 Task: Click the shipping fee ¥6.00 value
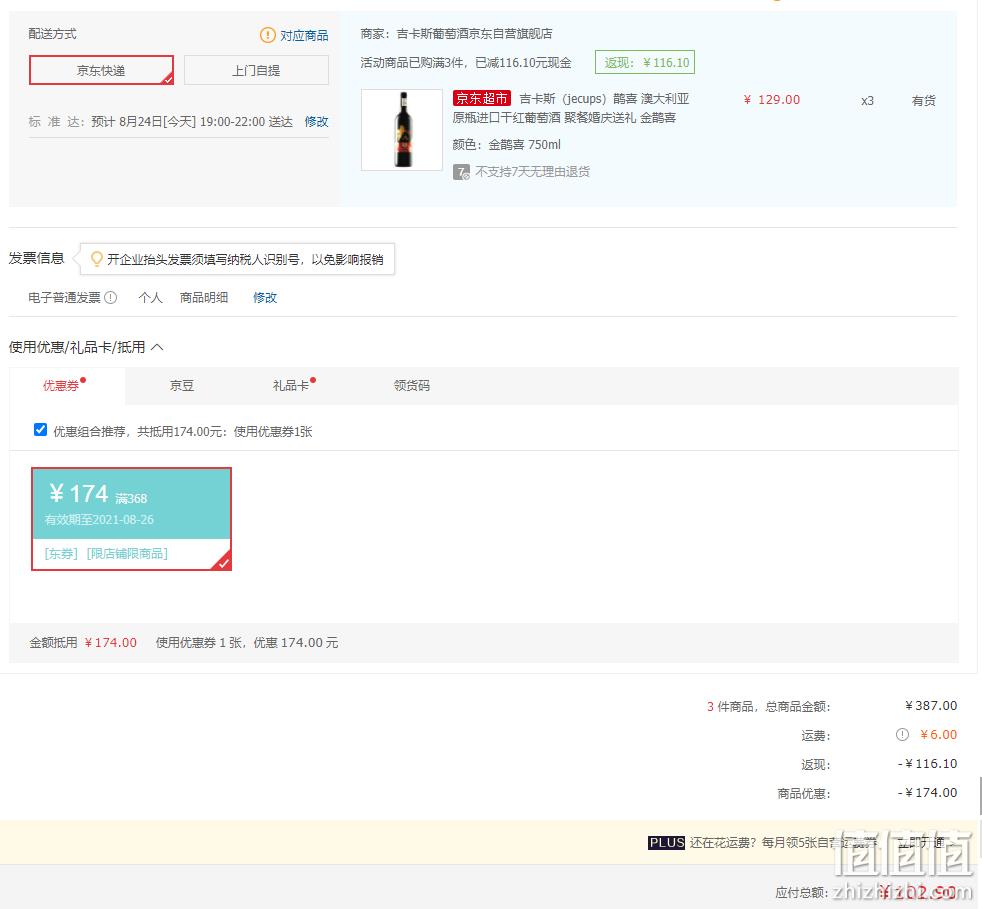938,735
